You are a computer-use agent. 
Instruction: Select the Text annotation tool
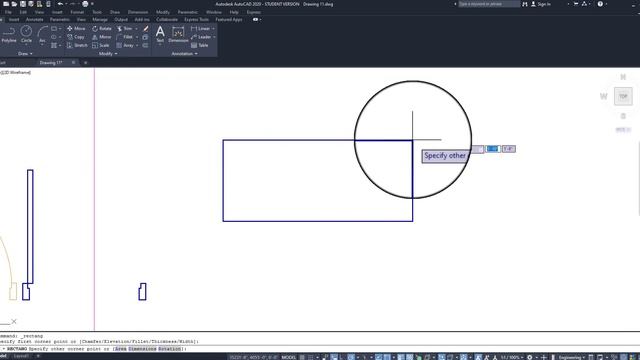pos(160,34)
